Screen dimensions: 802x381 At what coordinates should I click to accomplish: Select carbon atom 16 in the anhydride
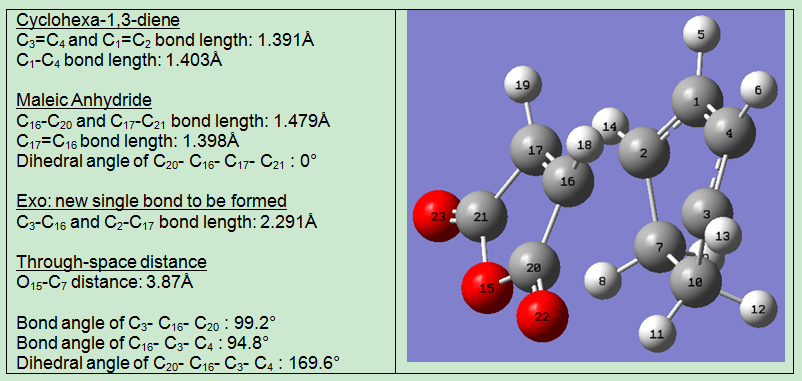click(568, 182)
